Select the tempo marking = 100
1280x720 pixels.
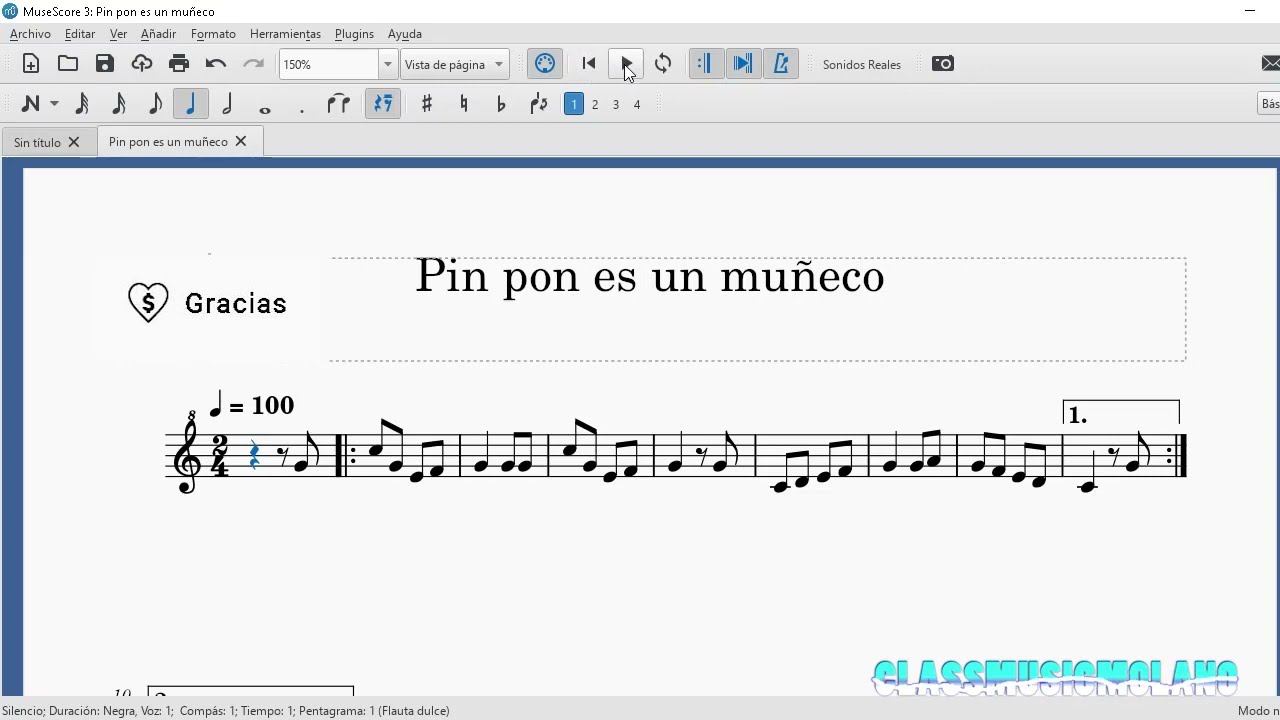252,405
